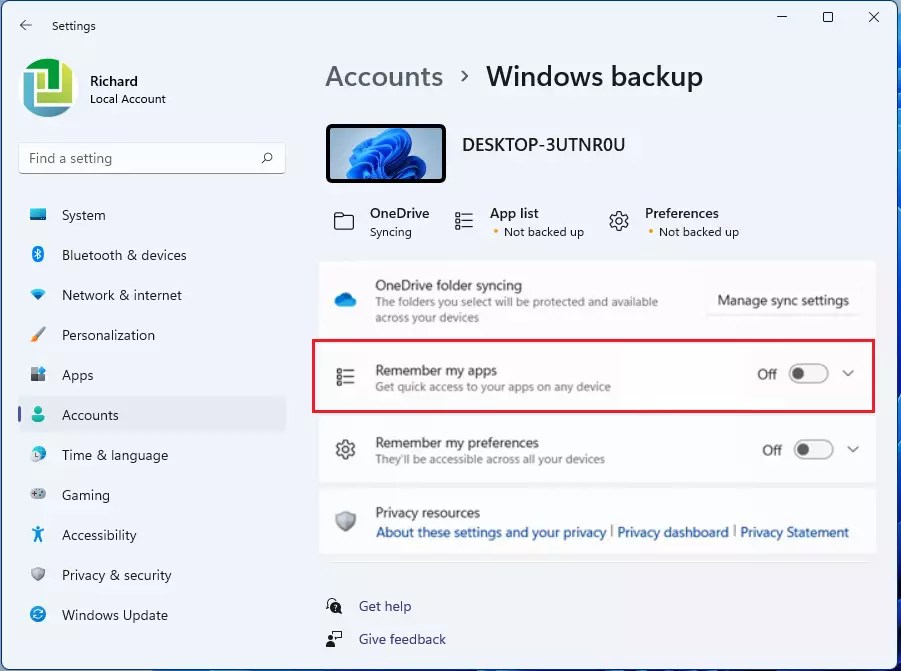Click the DESKTOP-3UTNR0U device name

click(x=543, y=145)
